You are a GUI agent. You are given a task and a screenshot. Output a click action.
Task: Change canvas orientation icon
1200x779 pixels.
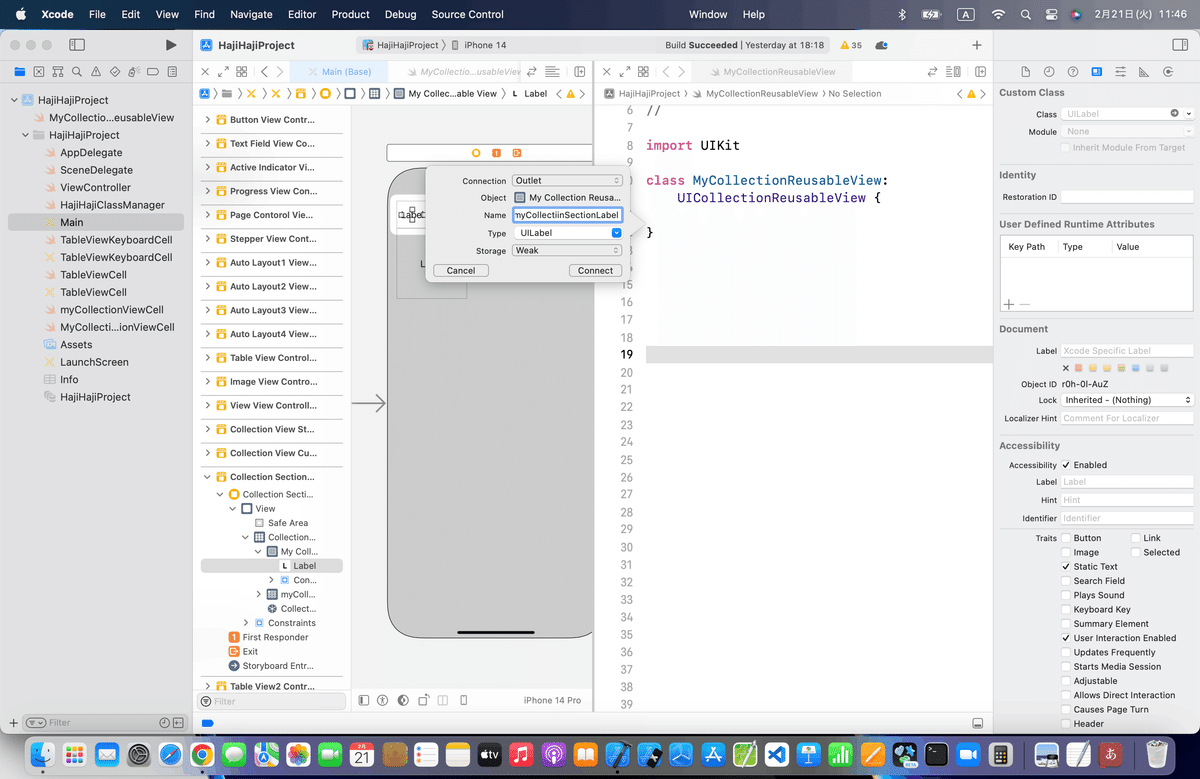point(424,700)
